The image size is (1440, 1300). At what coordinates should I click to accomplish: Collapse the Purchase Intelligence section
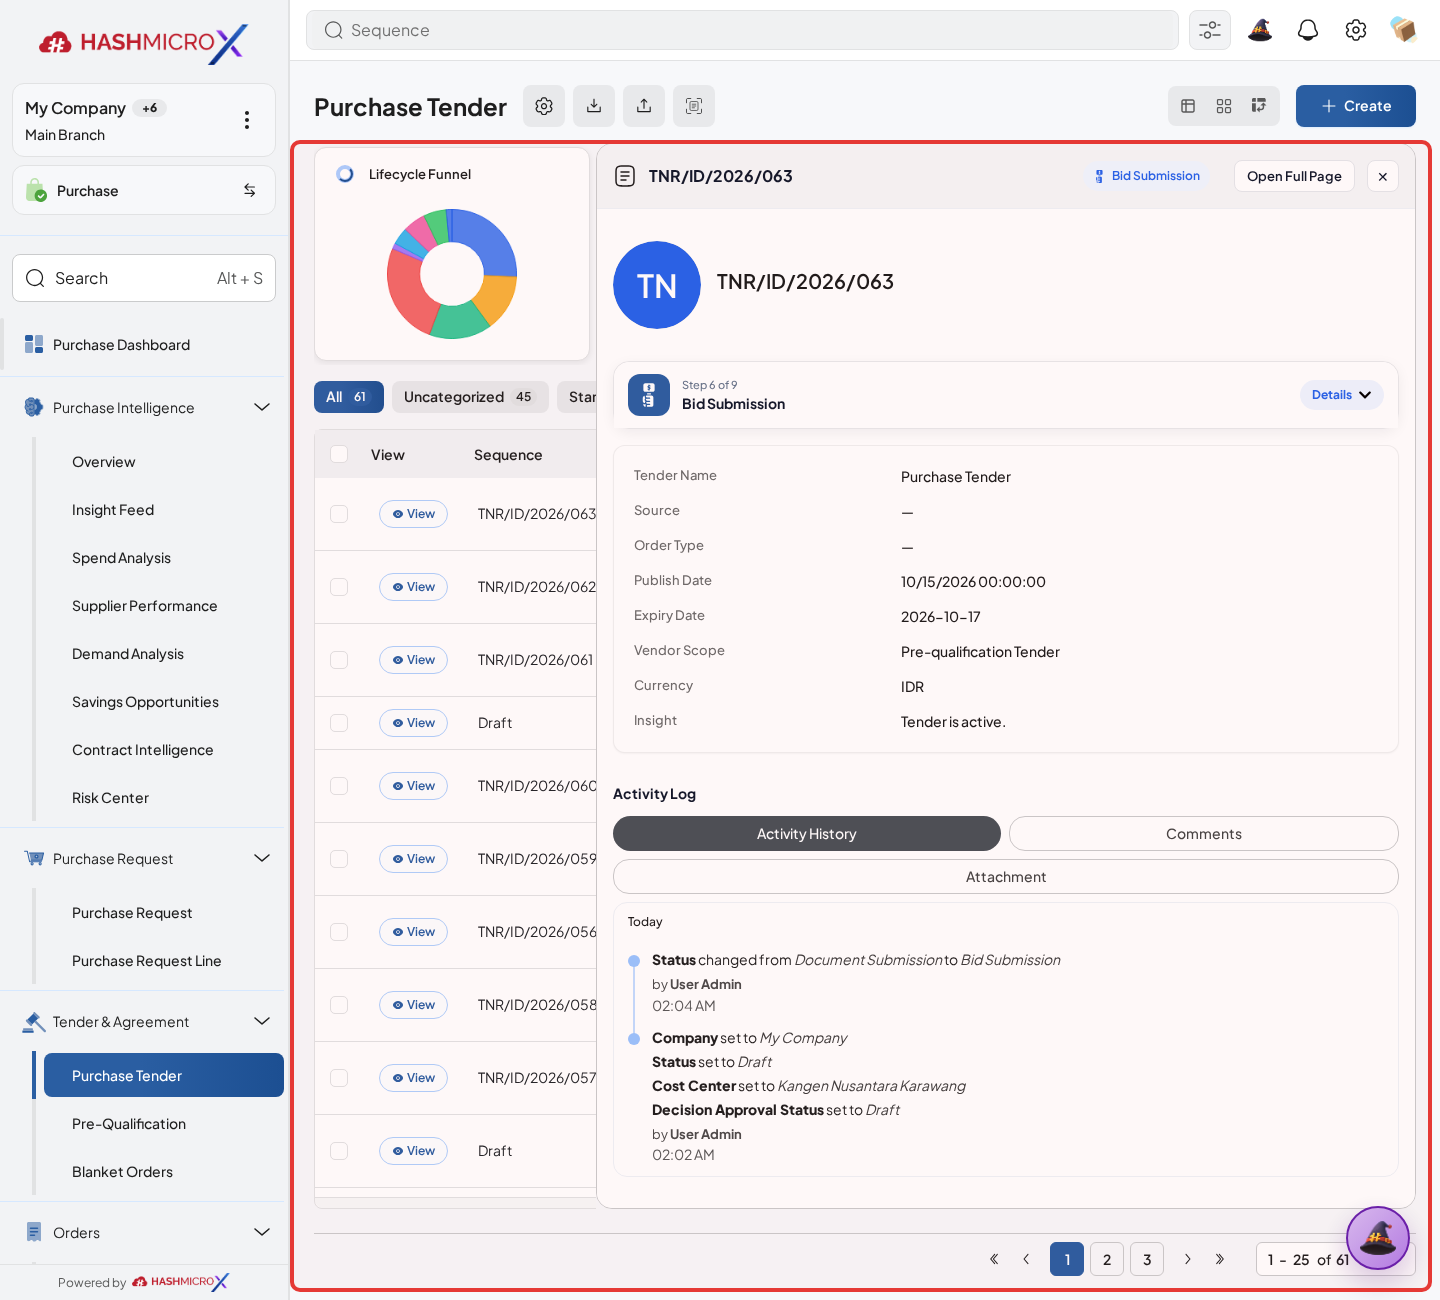coord(262,407)
